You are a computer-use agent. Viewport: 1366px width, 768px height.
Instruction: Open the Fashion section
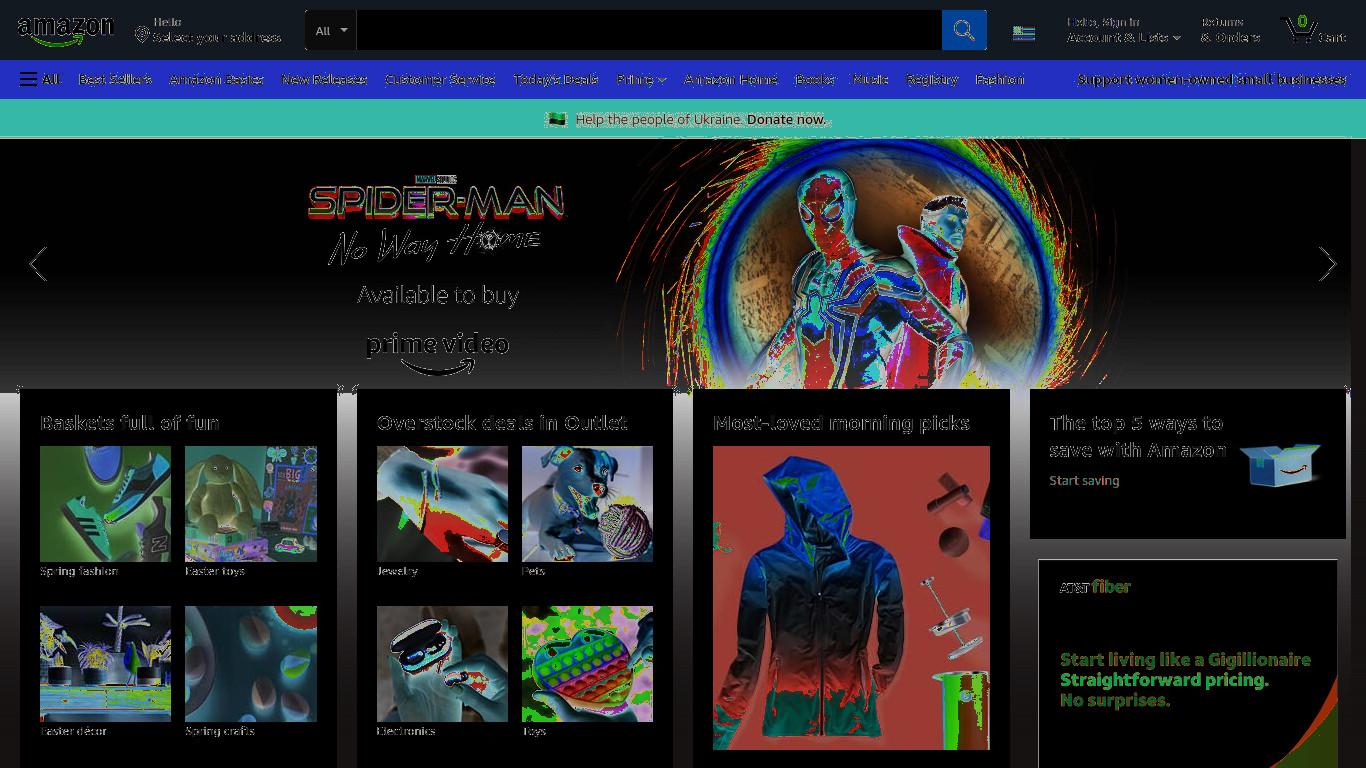pyautogui.click(x=1000, y=79)
